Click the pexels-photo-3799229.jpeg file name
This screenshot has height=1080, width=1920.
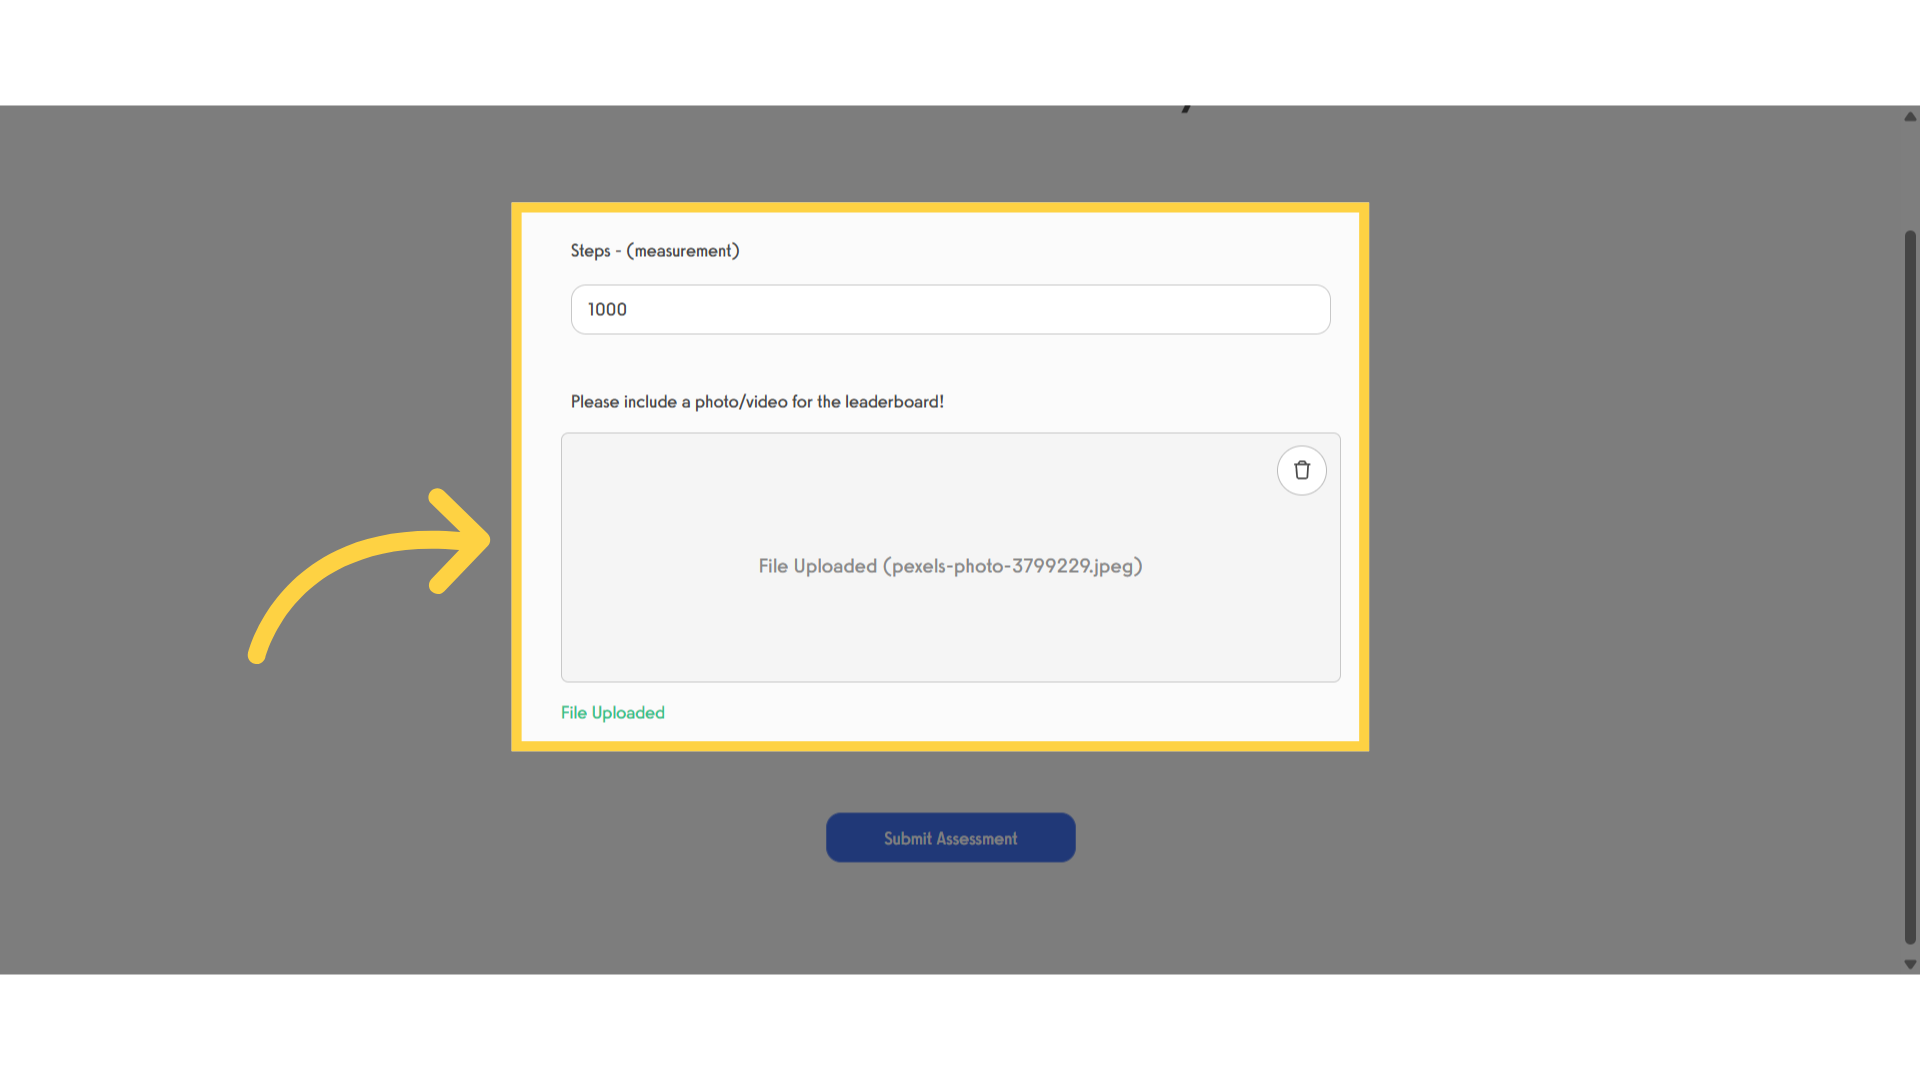pos(1012,566)
